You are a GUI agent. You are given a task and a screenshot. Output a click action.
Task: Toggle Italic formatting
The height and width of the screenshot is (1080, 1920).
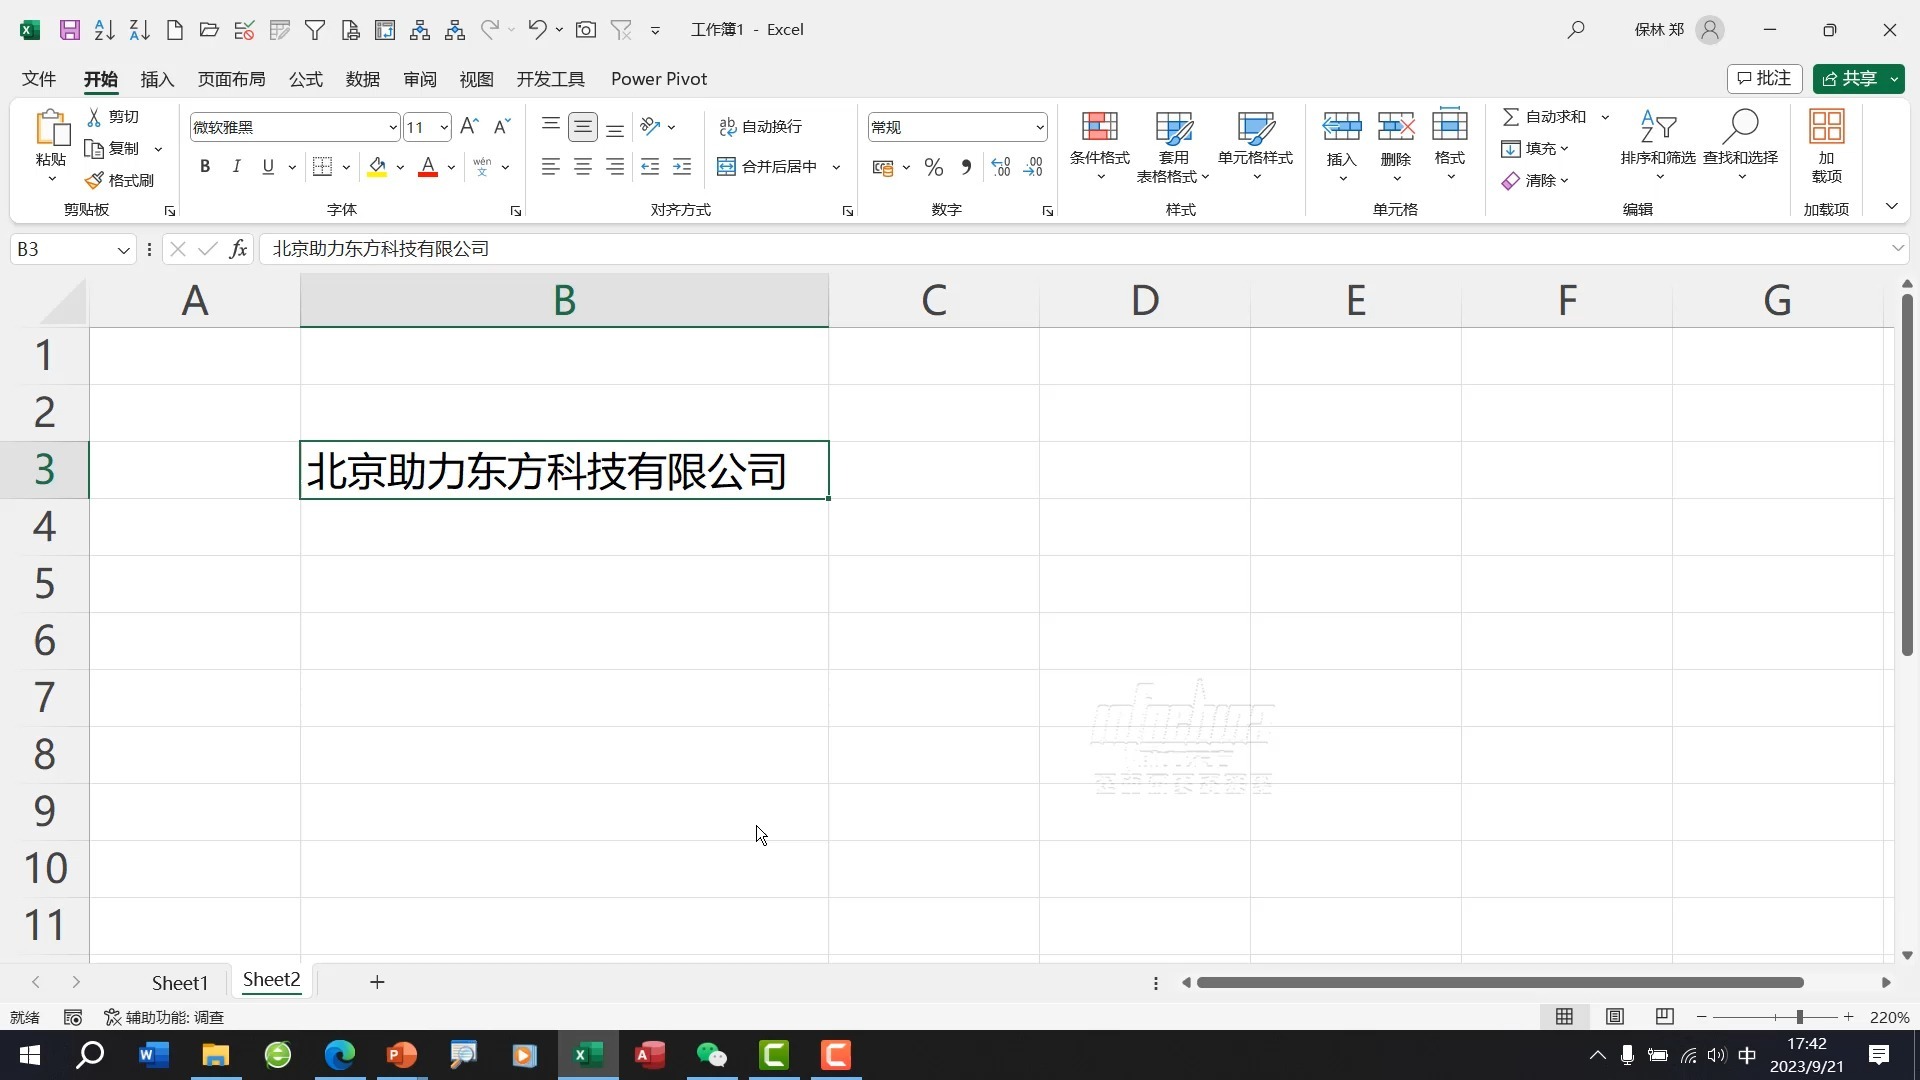click(237, 167)
